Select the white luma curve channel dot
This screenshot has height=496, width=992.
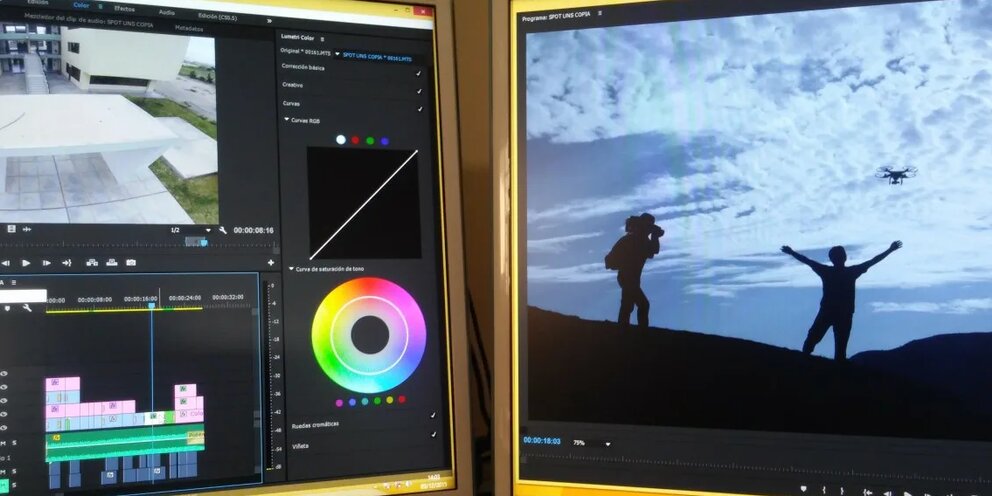[x=341, y=139]
